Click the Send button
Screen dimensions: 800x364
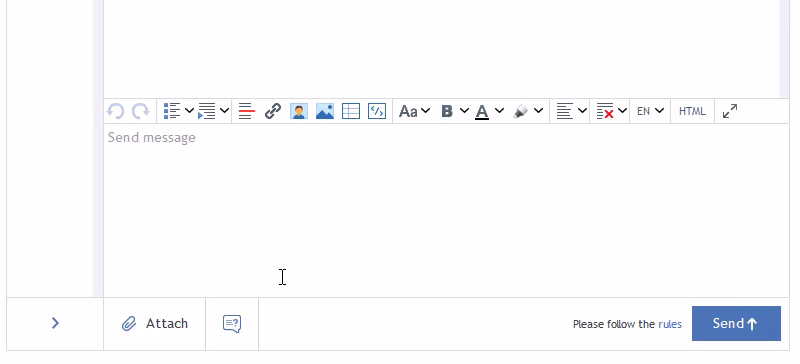tap(736, 323)
